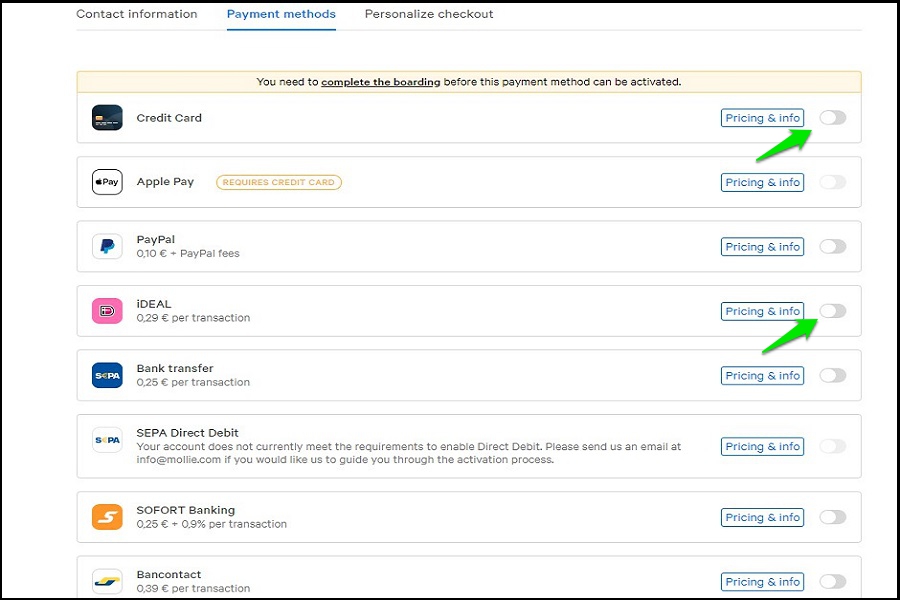Screen dimensions: 900x600
Task: Click '0,39 € per transaction' under Bancontact
Action: (x=193, y=588)
